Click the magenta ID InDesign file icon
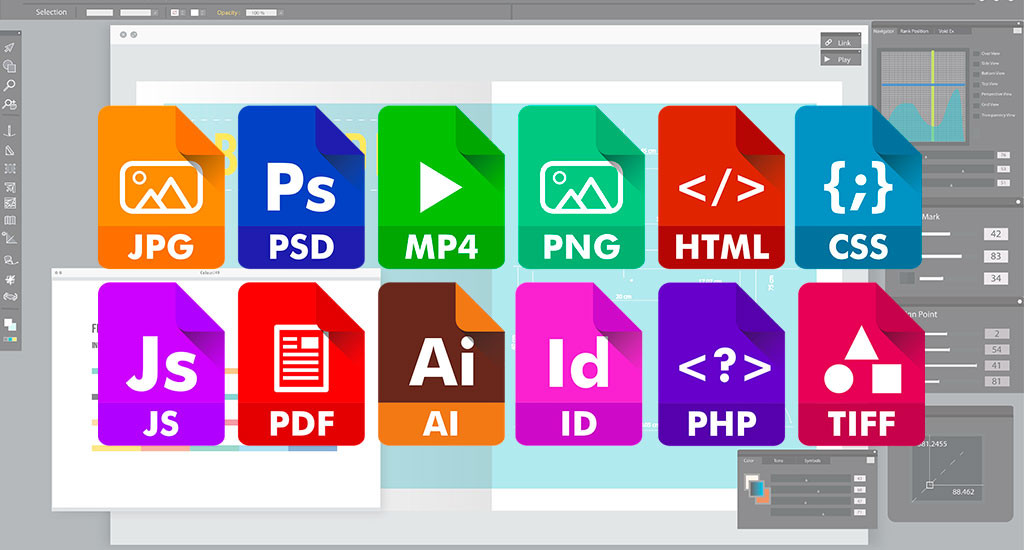Image resolution: width=1024 pixels, height=550 pixels. click(579, 364)
